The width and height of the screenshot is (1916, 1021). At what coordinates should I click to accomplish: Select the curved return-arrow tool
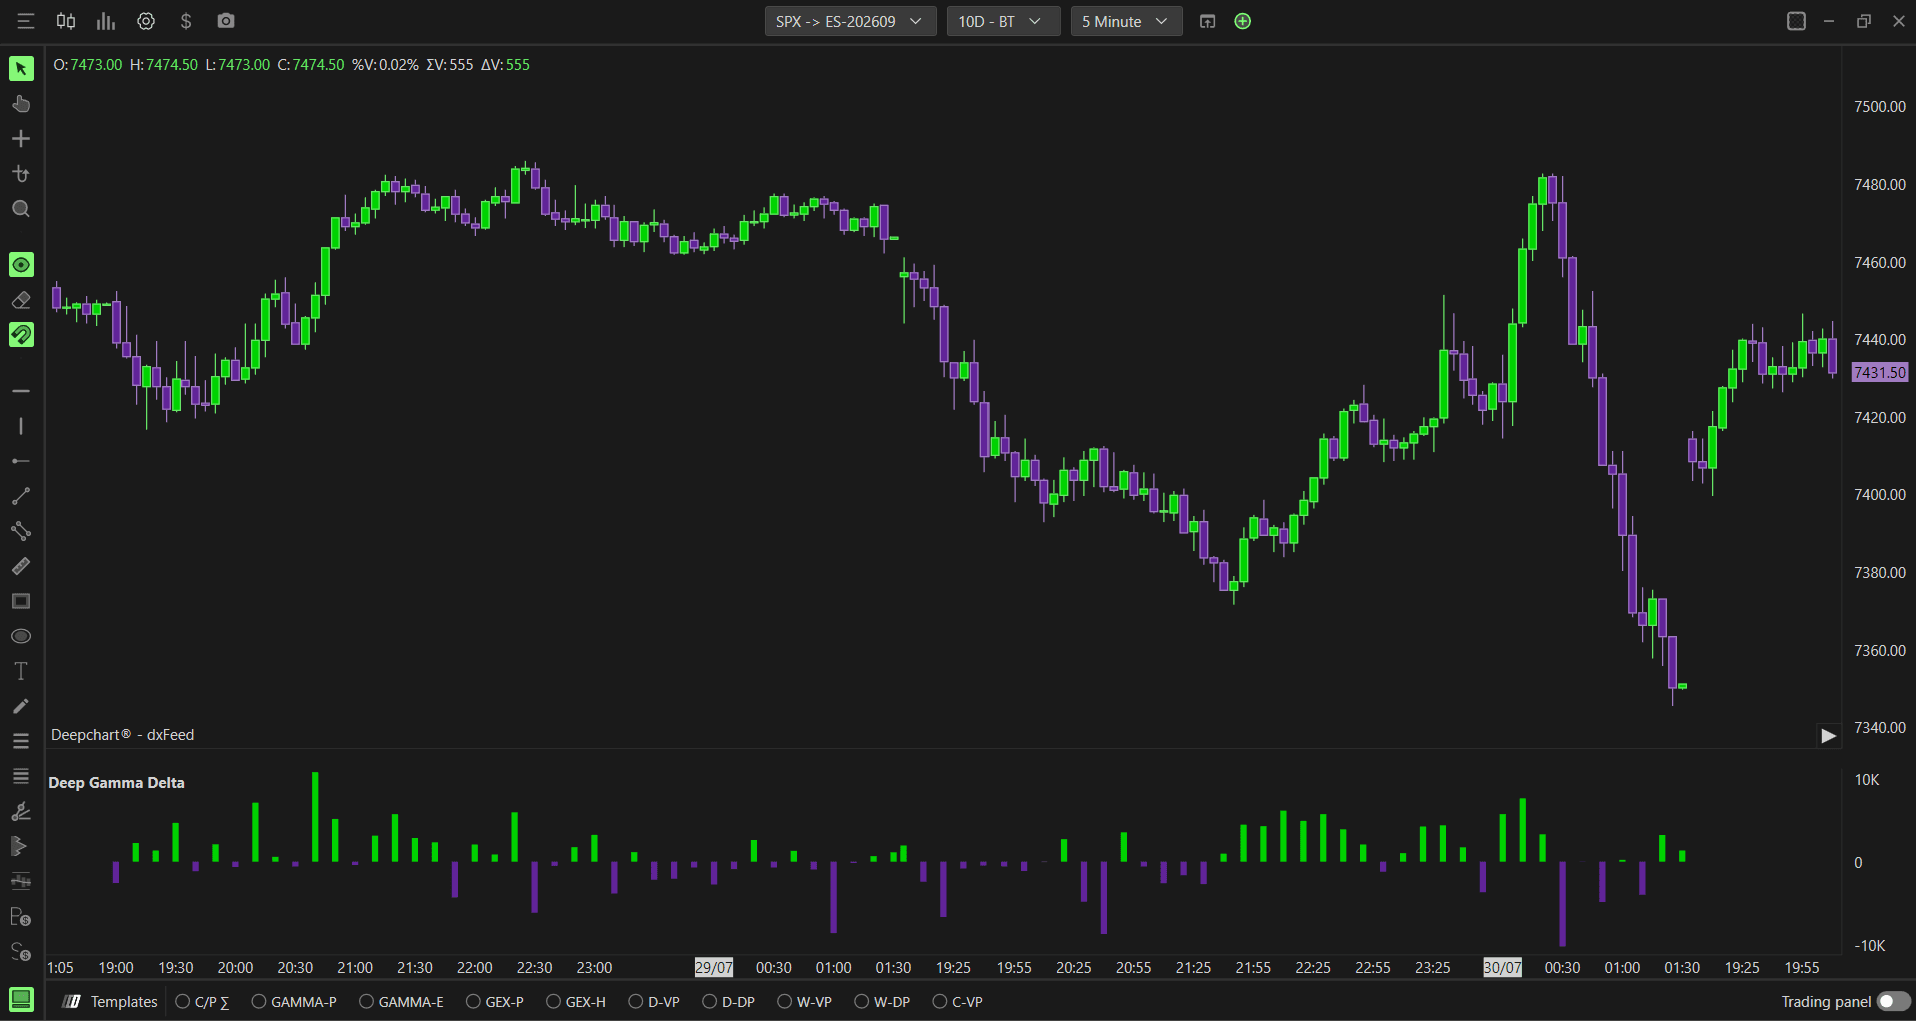[21, 174]
